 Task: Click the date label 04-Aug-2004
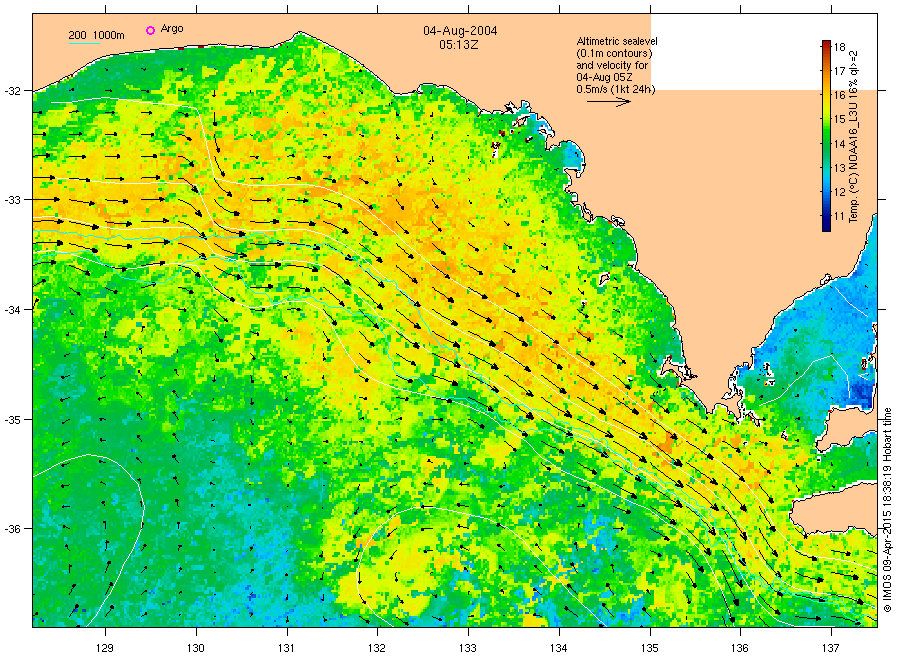click(x=460, y=31)
